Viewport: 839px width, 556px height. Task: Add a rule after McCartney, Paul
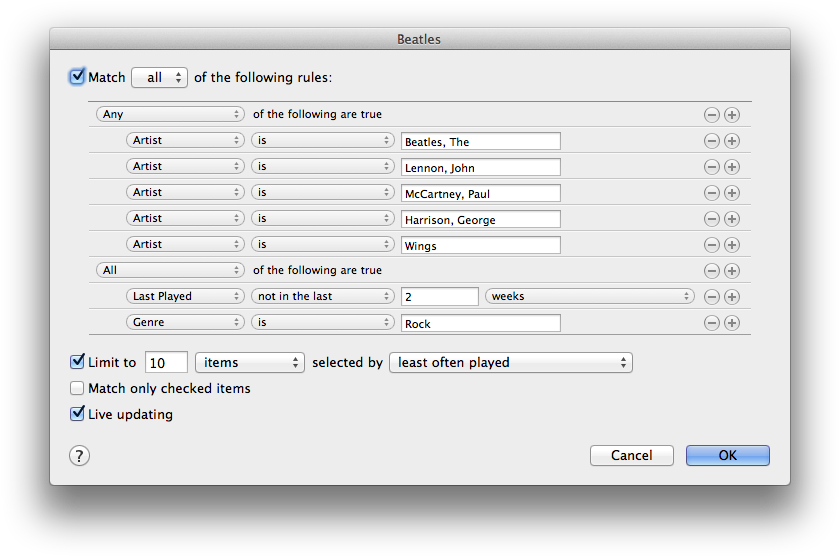[x=732, y=193]
